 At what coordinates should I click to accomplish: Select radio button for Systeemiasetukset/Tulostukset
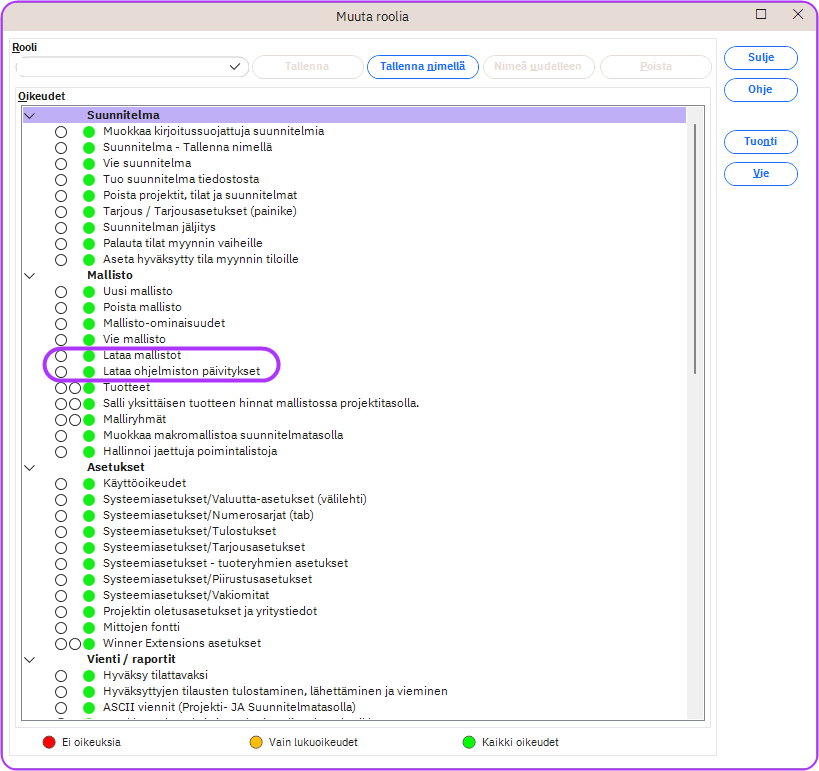click(x=61, y=531)
